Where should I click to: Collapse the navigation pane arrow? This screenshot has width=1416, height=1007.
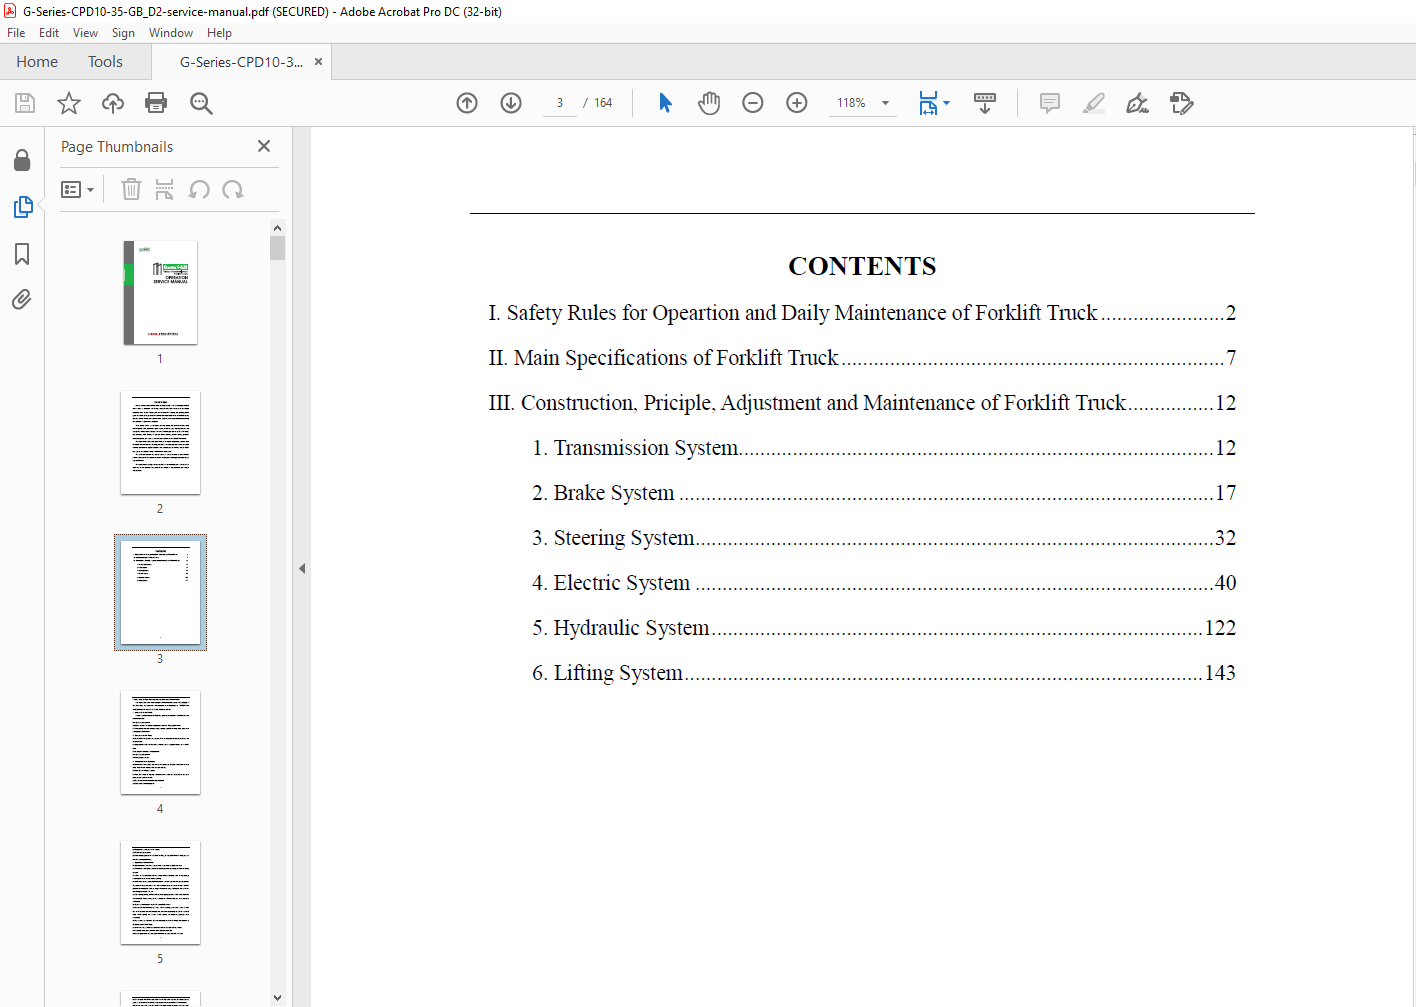point(301,568)
